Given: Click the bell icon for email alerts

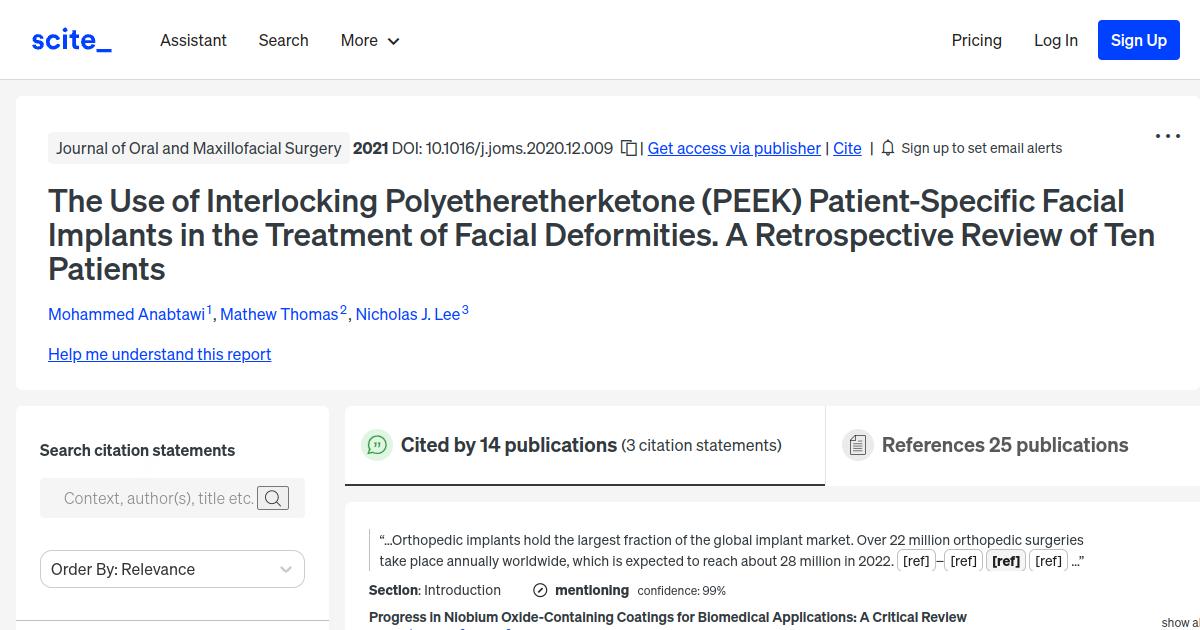Looking at the screenshot, I should coord(888,147).
